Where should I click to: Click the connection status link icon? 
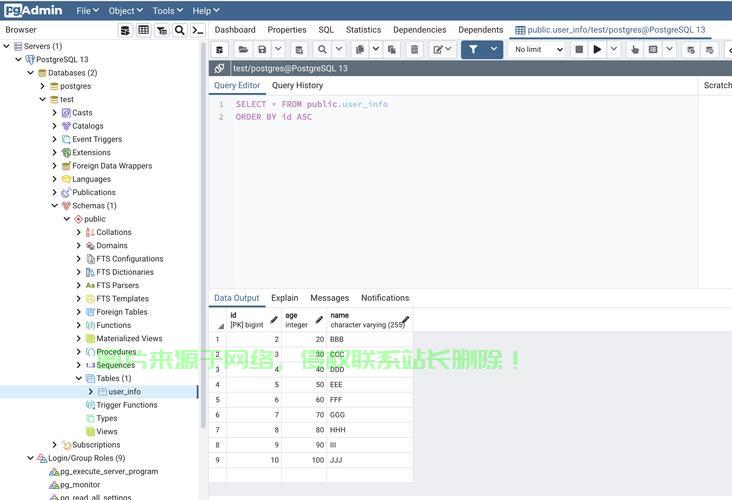[219, 68]
